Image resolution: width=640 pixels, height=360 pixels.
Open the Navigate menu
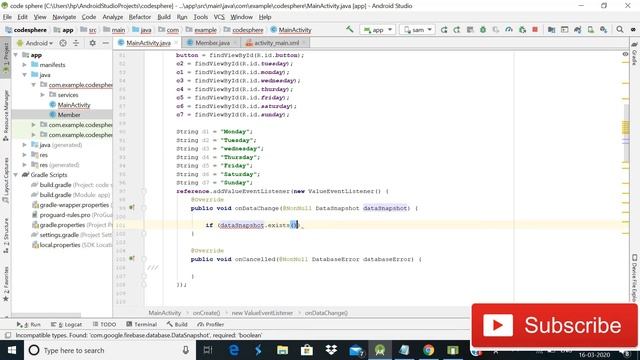point(64,17)
